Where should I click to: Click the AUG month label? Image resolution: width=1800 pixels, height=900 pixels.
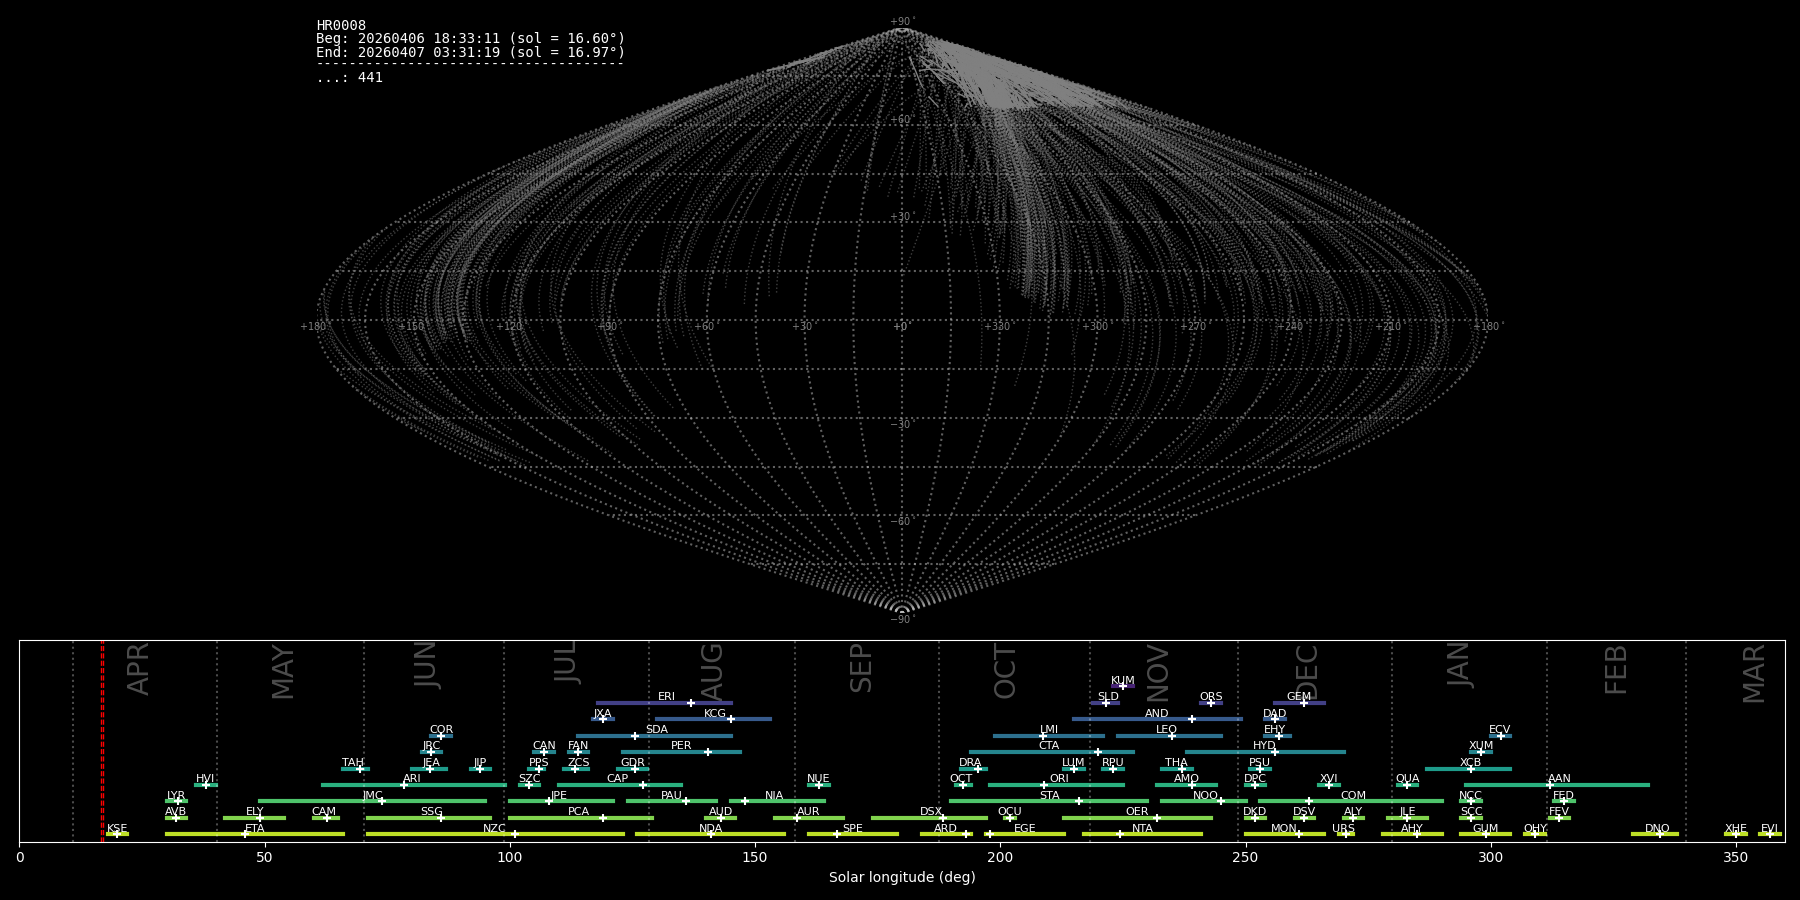click(711, 673)
